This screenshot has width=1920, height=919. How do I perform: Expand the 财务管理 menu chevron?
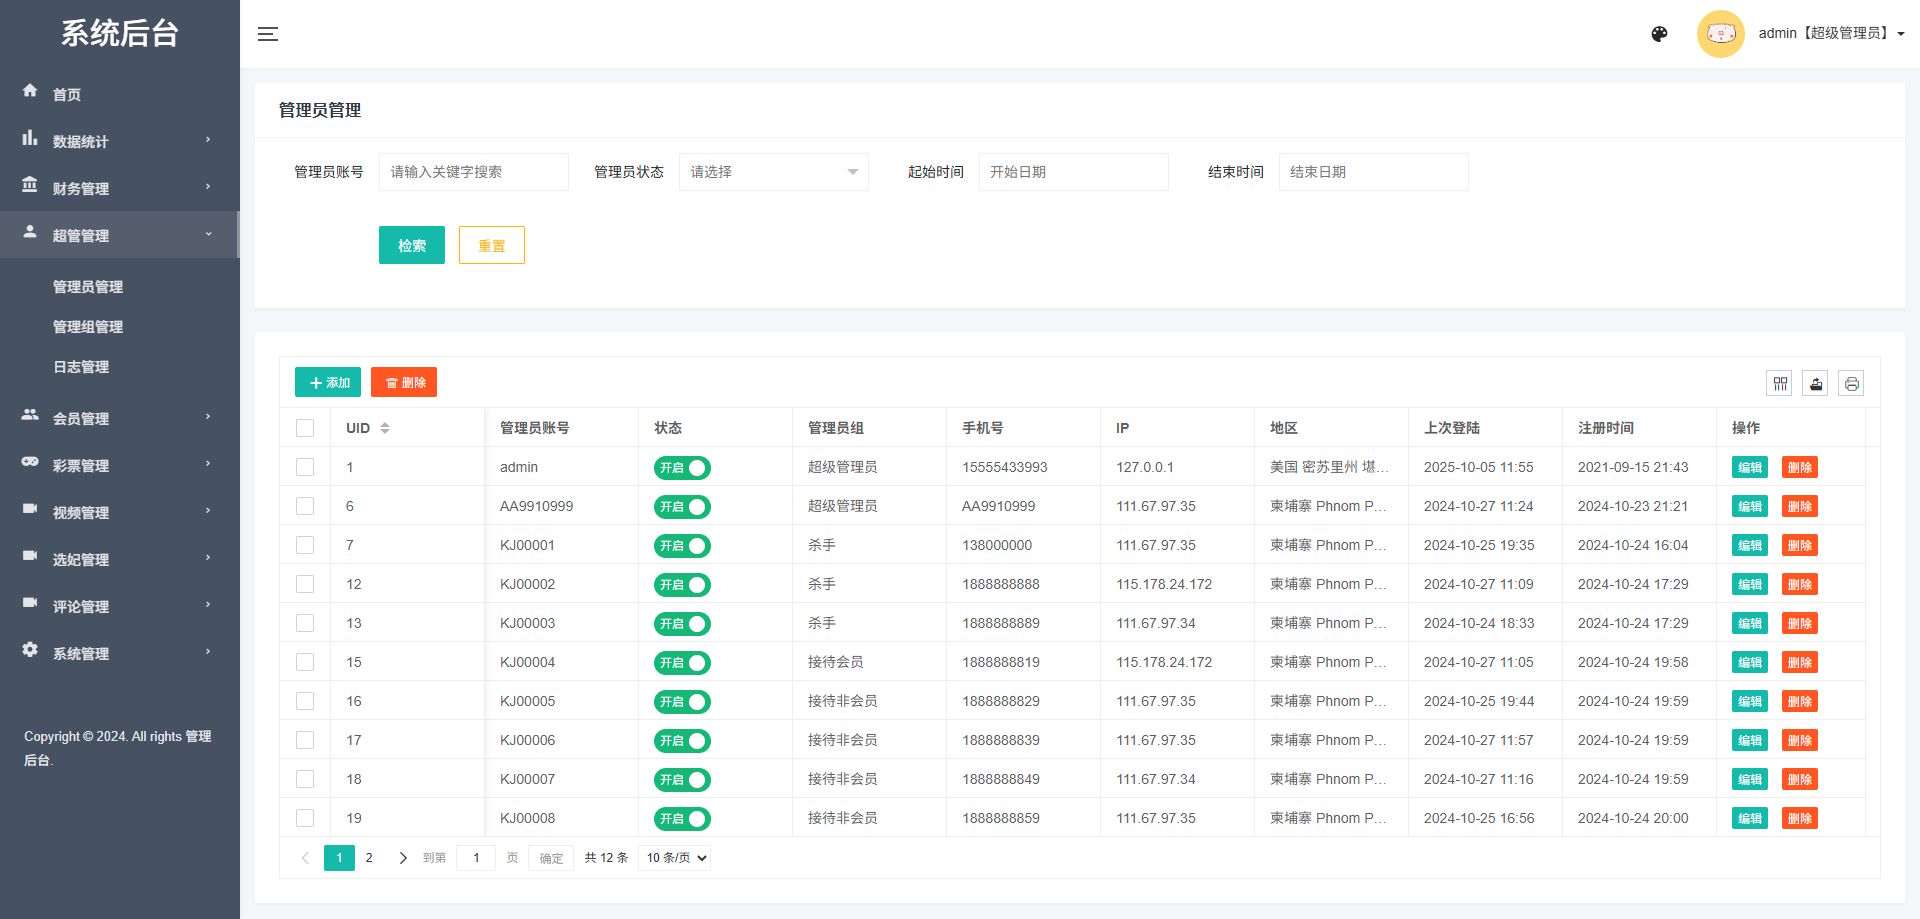(x=208, y=186)
